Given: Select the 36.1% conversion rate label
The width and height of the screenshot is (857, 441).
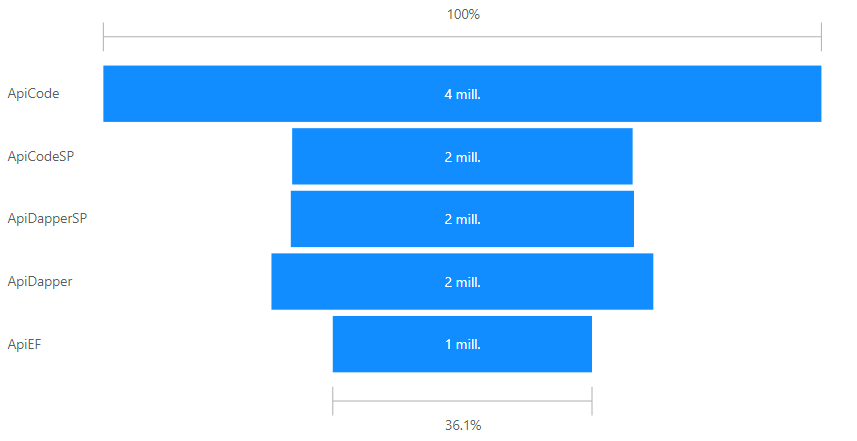Looking at the screenshot, I should point(462,425).
